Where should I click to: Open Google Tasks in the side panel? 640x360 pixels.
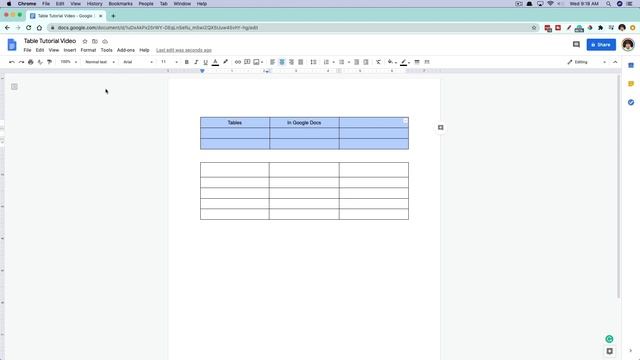pos(631,102)
